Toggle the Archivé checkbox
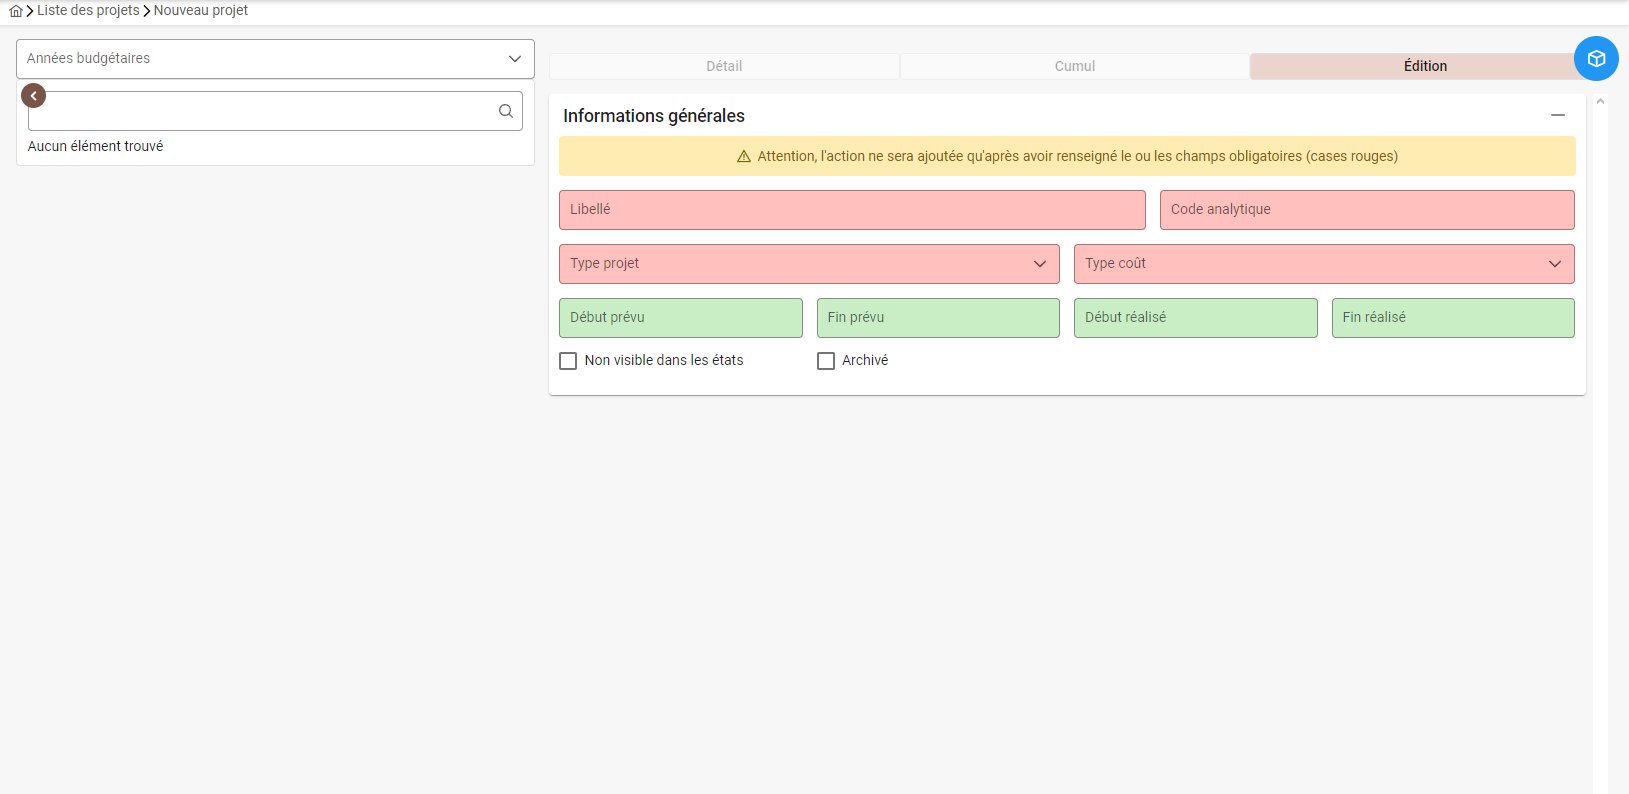This screenshot has width=1629, height=794. tap(826, 361)
